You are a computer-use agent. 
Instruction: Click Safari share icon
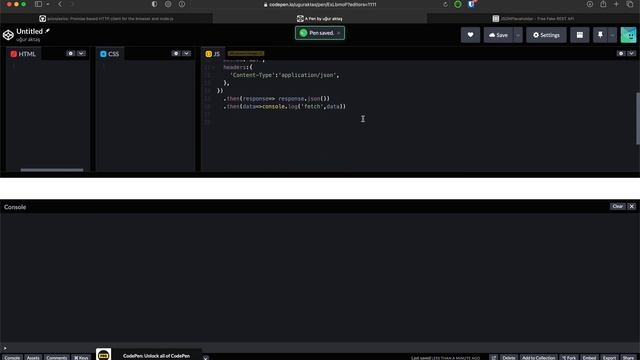pos(603,4)
